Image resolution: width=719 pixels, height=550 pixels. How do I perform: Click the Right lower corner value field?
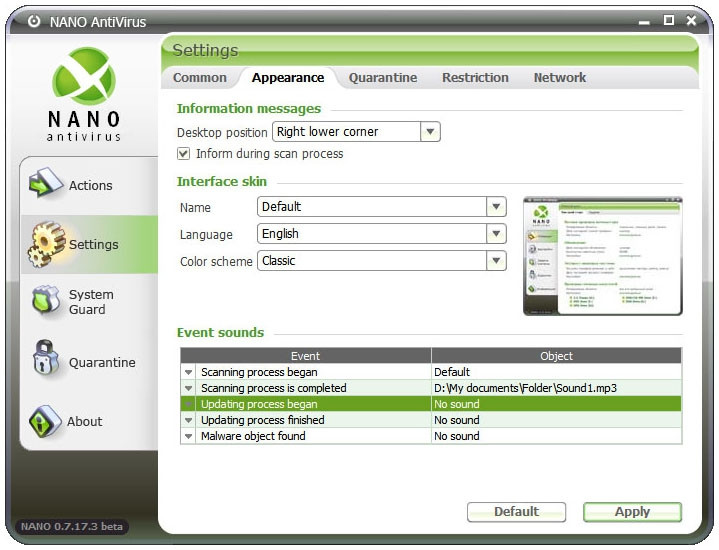click(347, 132)
